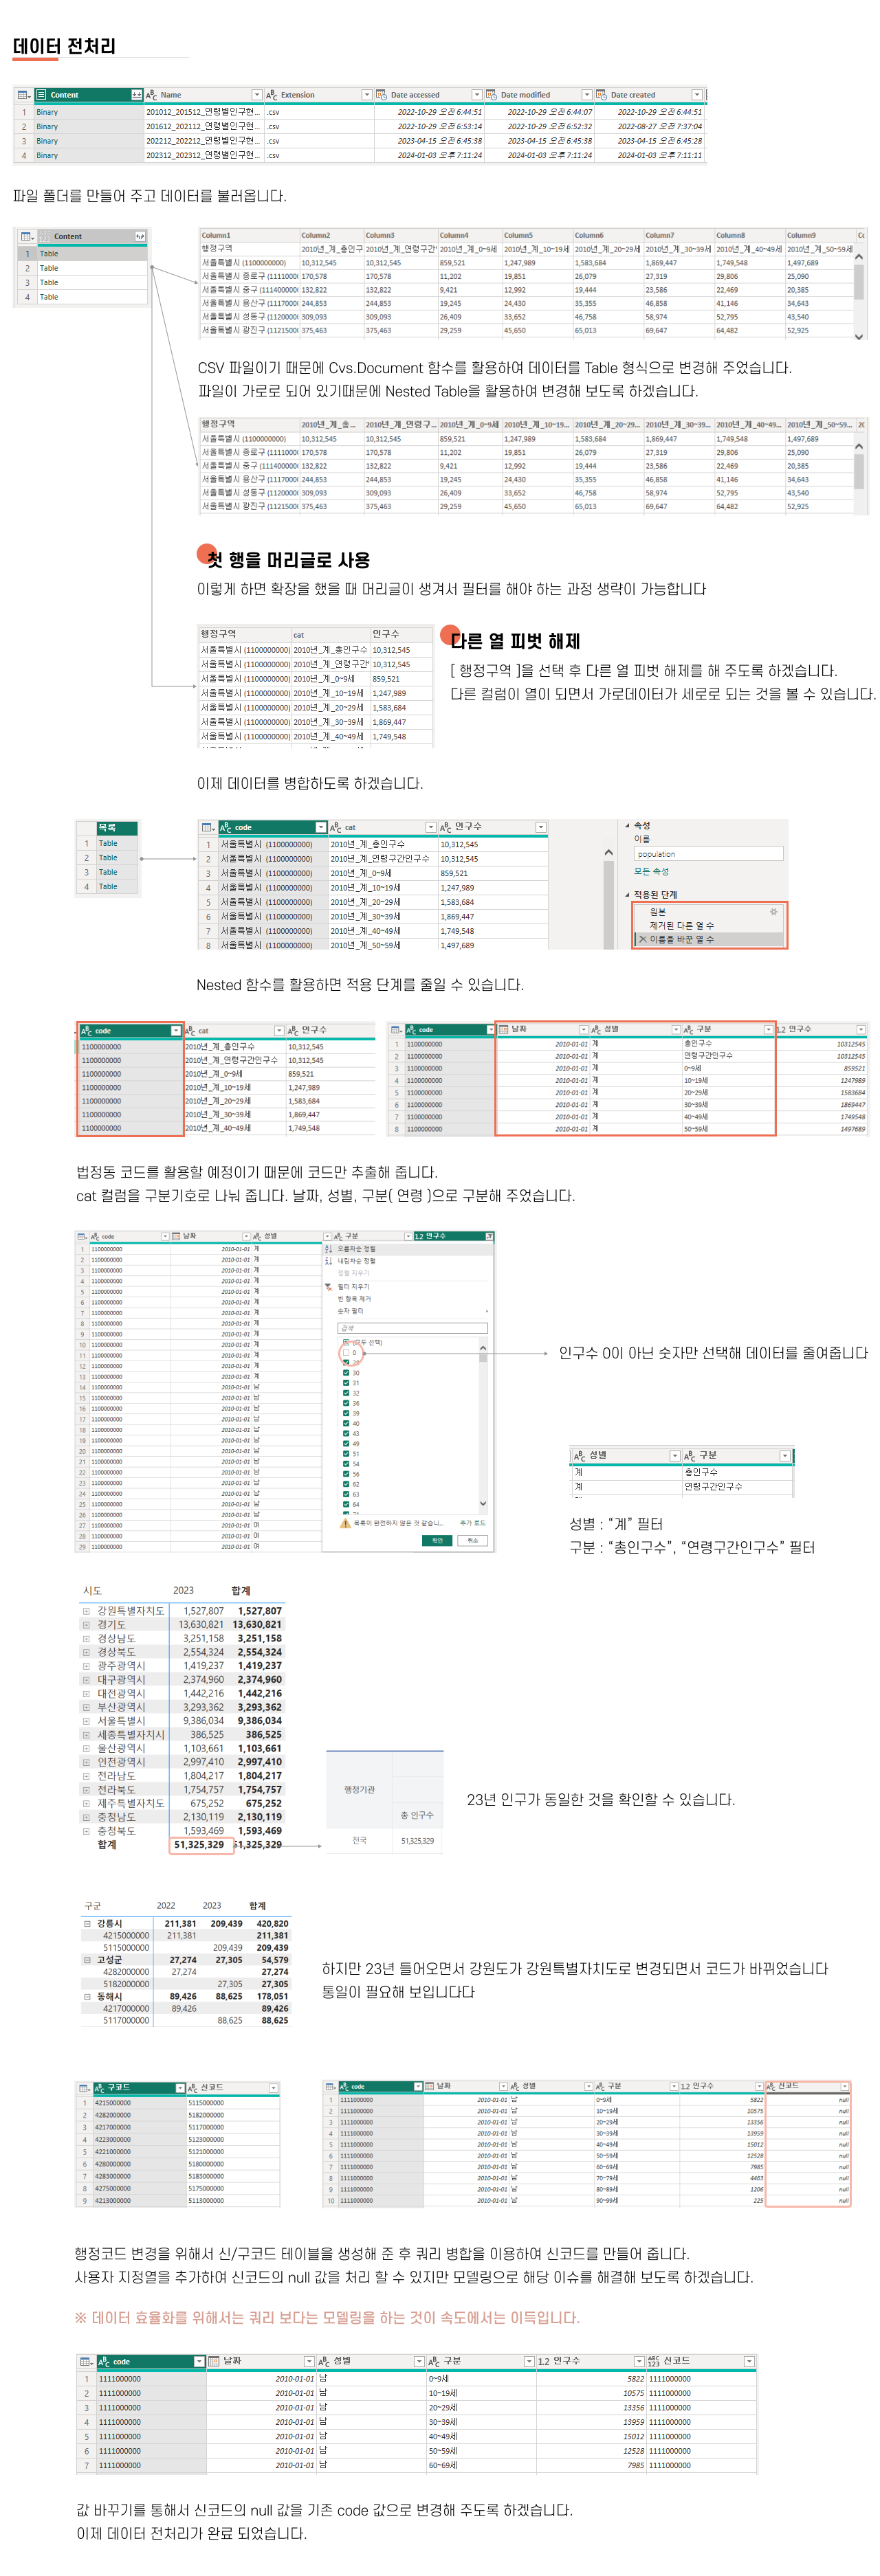The image size is (880, 2576).
Task: Open the Date modified column filter dropdown
Action: tap(586, 95)
